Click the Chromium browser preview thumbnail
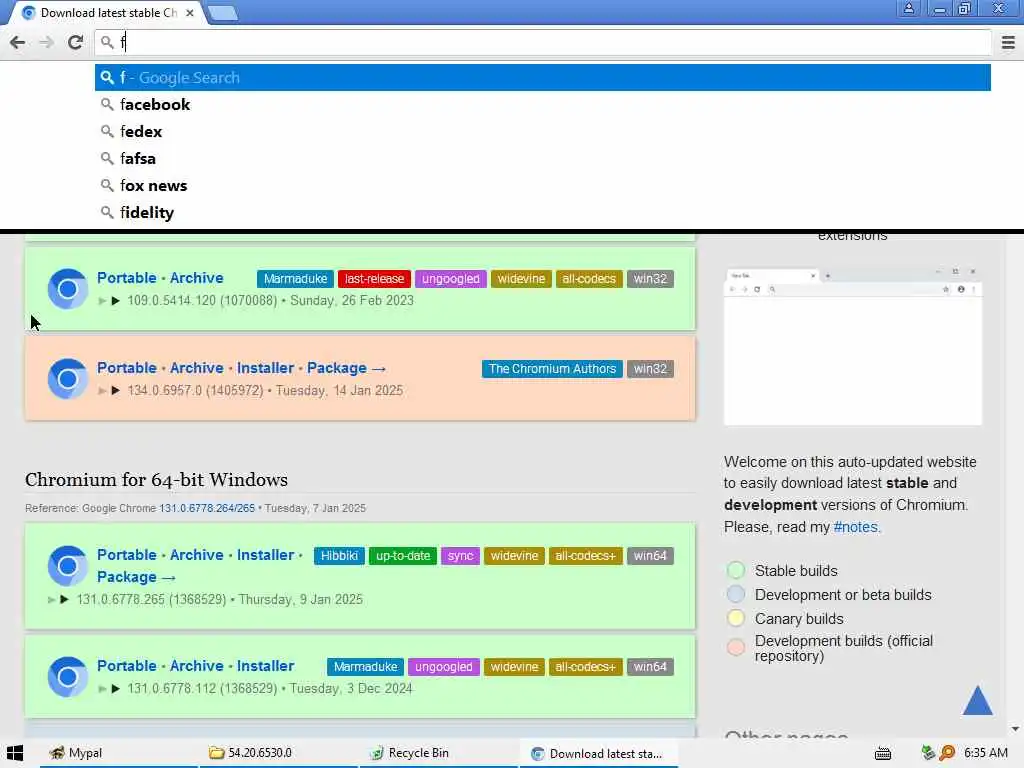 853,345
